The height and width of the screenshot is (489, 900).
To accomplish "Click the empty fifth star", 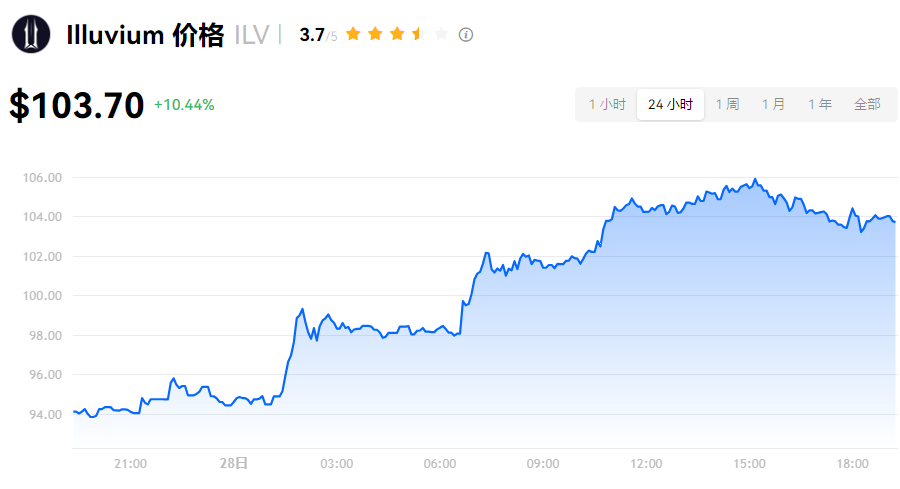I will click(441, 34).
